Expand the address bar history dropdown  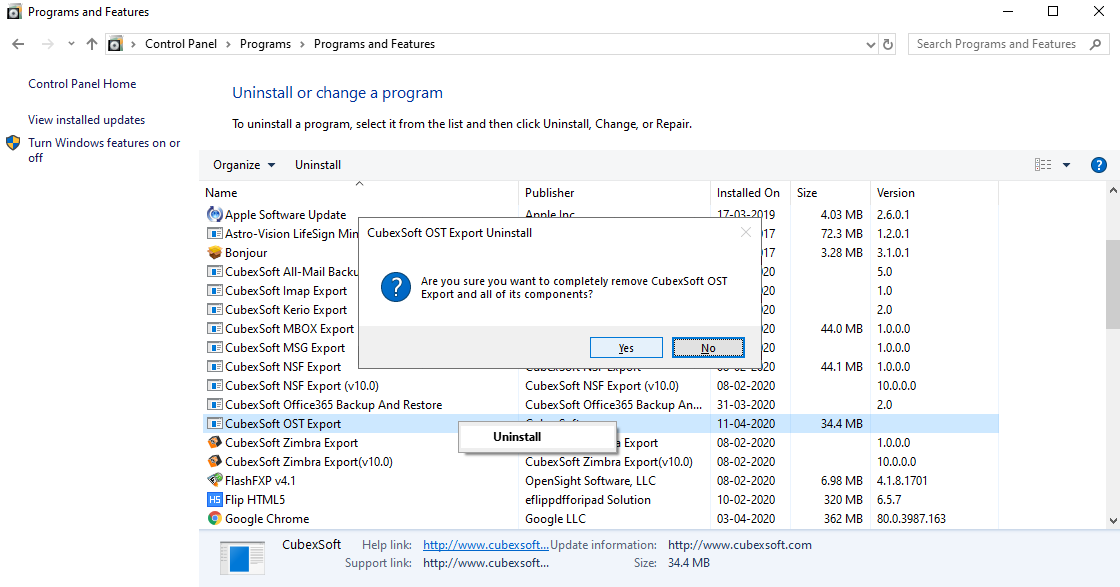869,44
